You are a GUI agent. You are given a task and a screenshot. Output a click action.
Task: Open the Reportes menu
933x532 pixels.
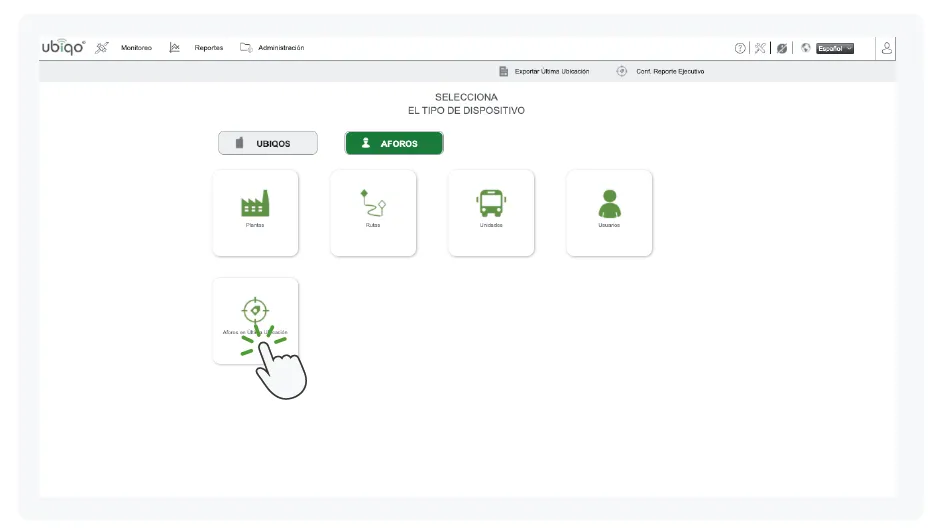click(x=209, y=48)
